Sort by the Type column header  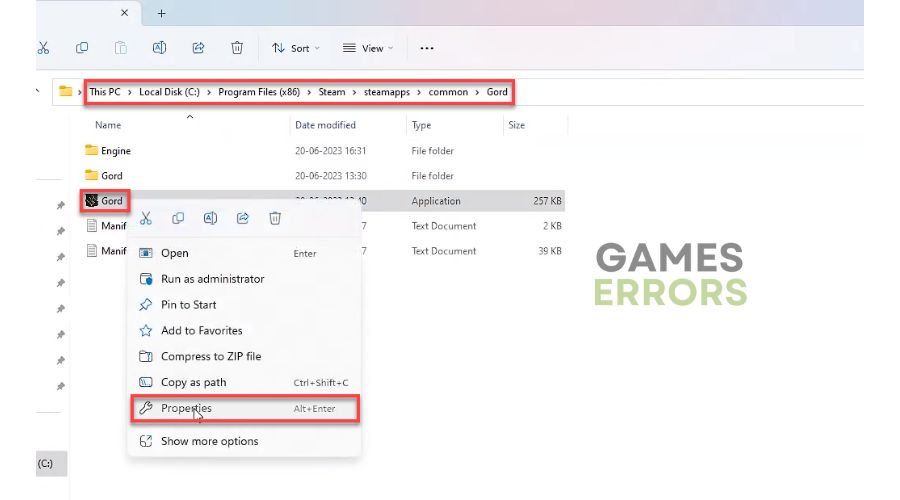point(421,125)
